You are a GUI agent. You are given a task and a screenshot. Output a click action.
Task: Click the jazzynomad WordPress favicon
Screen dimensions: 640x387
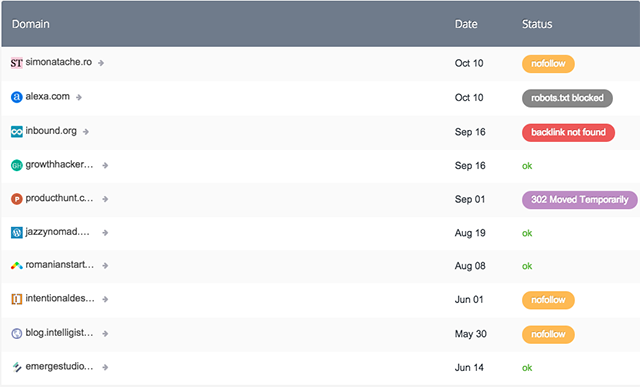pyautogui.click(x=16, y=233)
